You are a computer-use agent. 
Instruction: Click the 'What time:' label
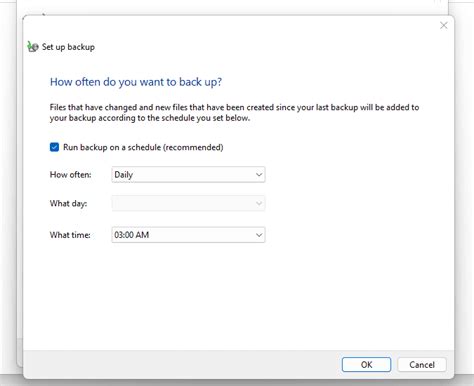click(x=70, y=235)
